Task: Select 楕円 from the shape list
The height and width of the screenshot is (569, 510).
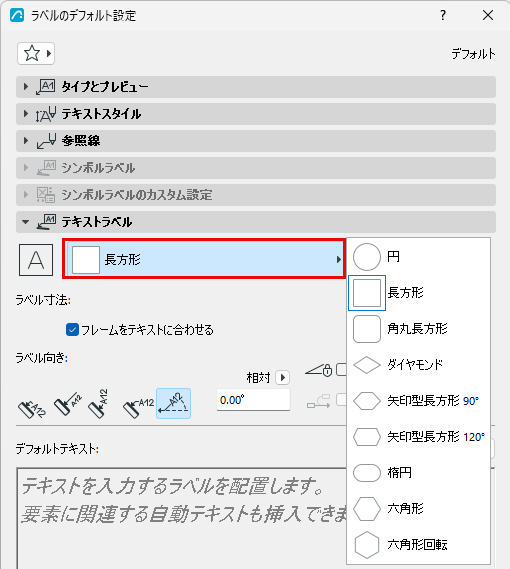Action: pos(419,472)
